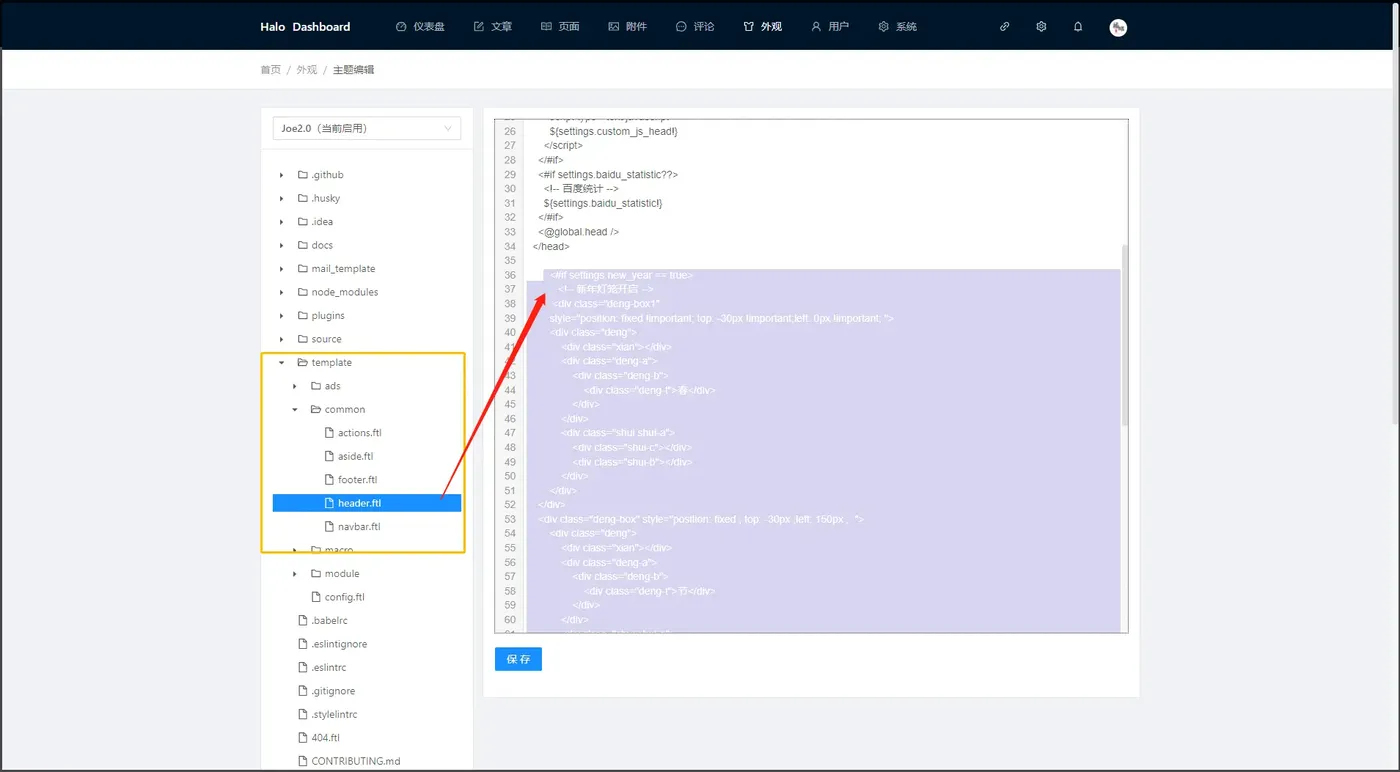This screenshot has width=1400, height=772.
Task: Expand the ads folder arrow
Action: click(x=295, y=386)
